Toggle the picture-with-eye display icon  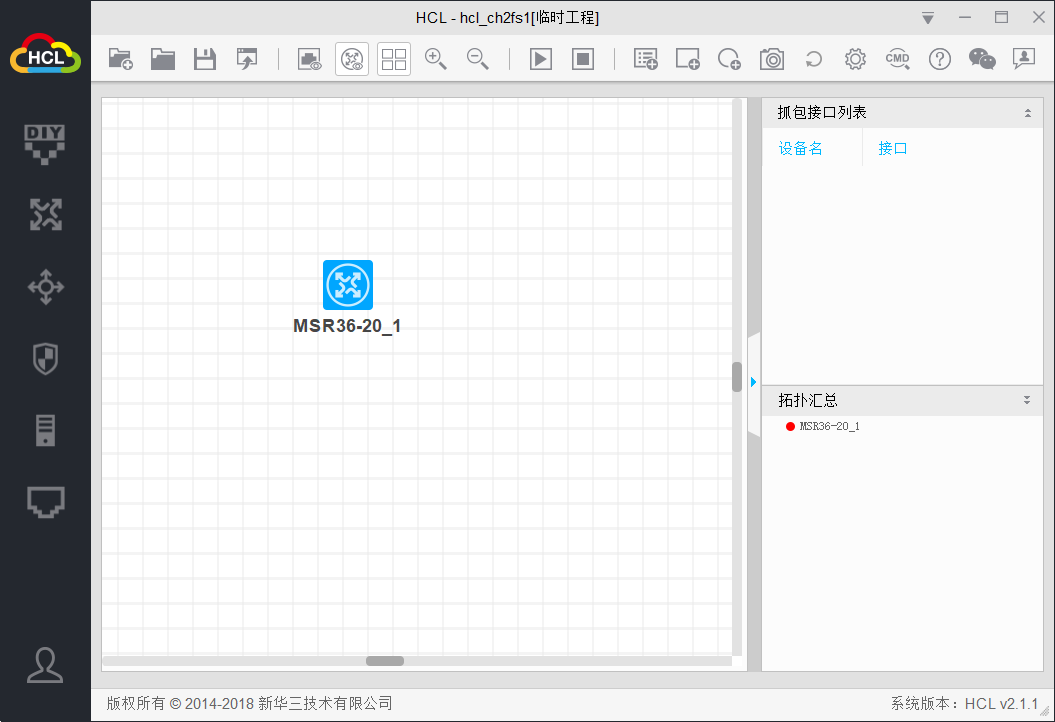tap(310, 59)
